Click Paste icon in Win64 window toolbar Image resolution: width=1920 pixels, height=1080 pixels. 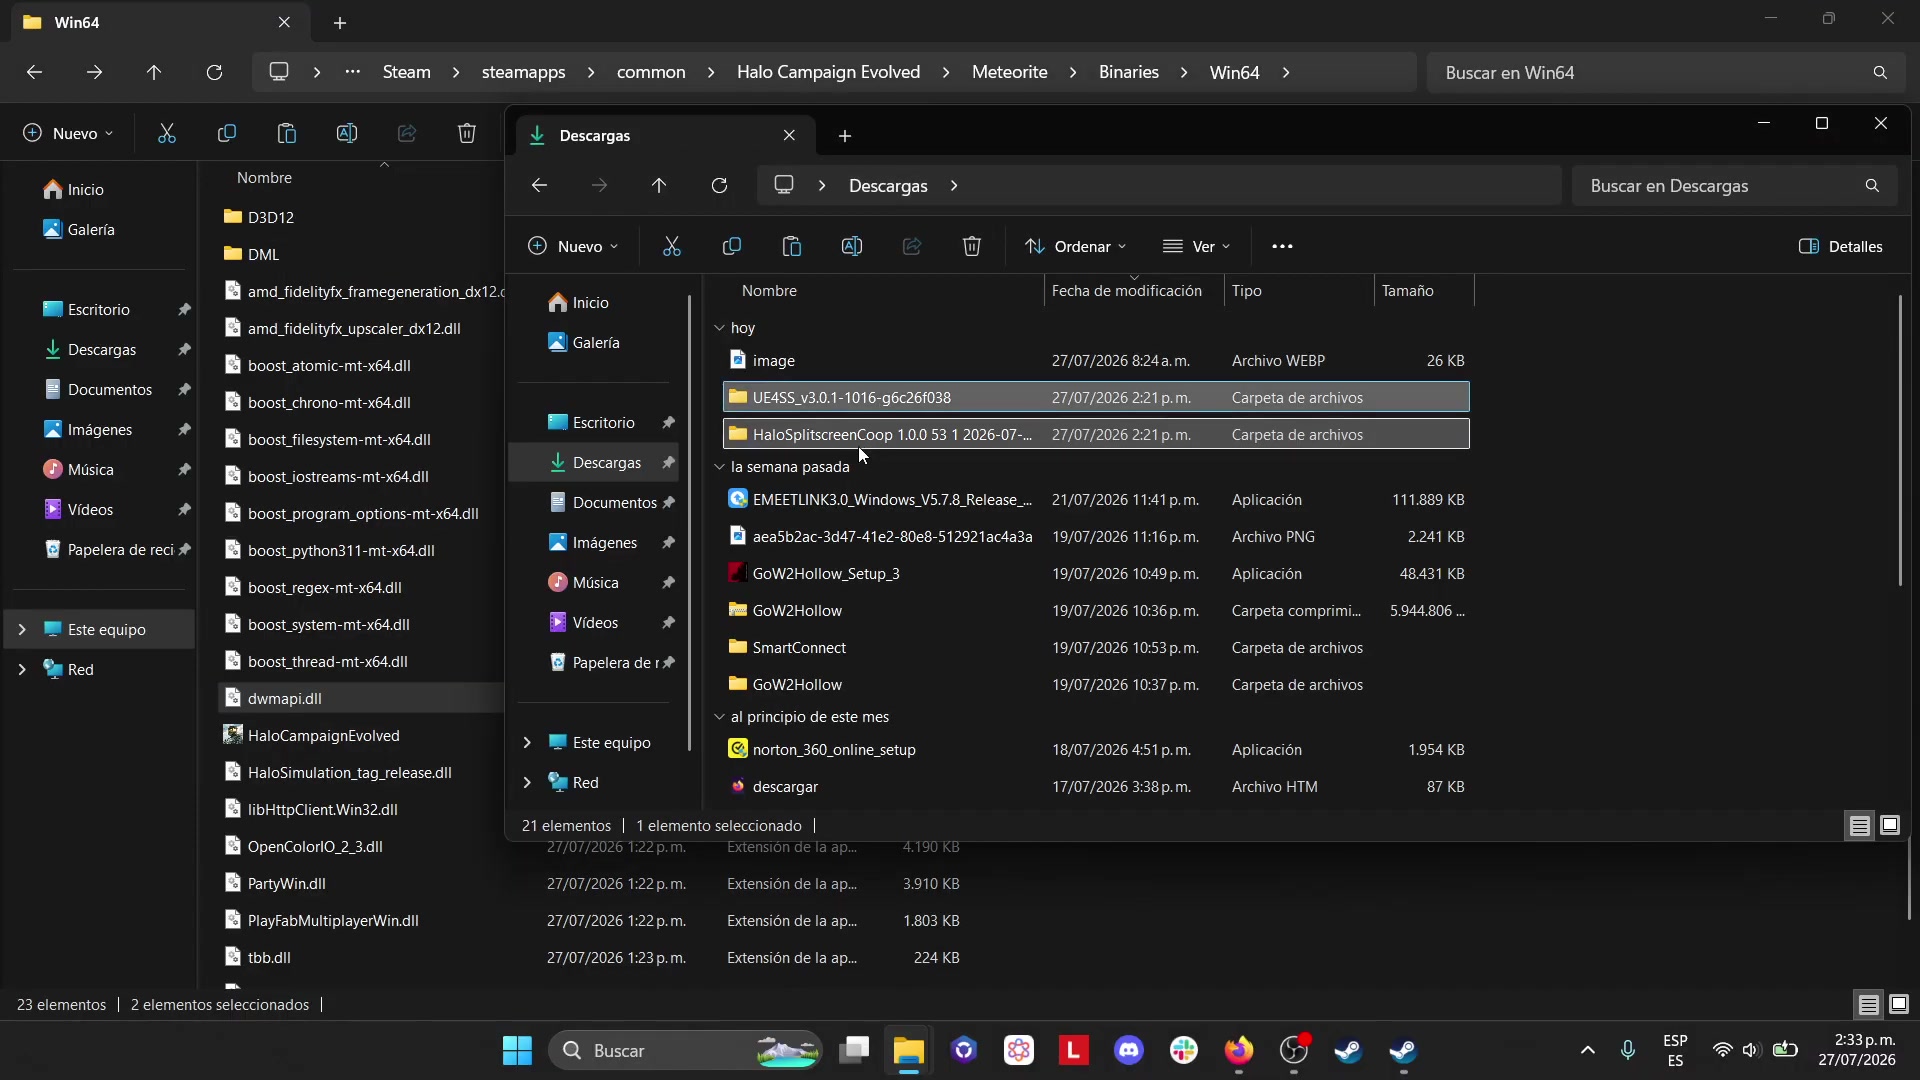click(287, 133)
